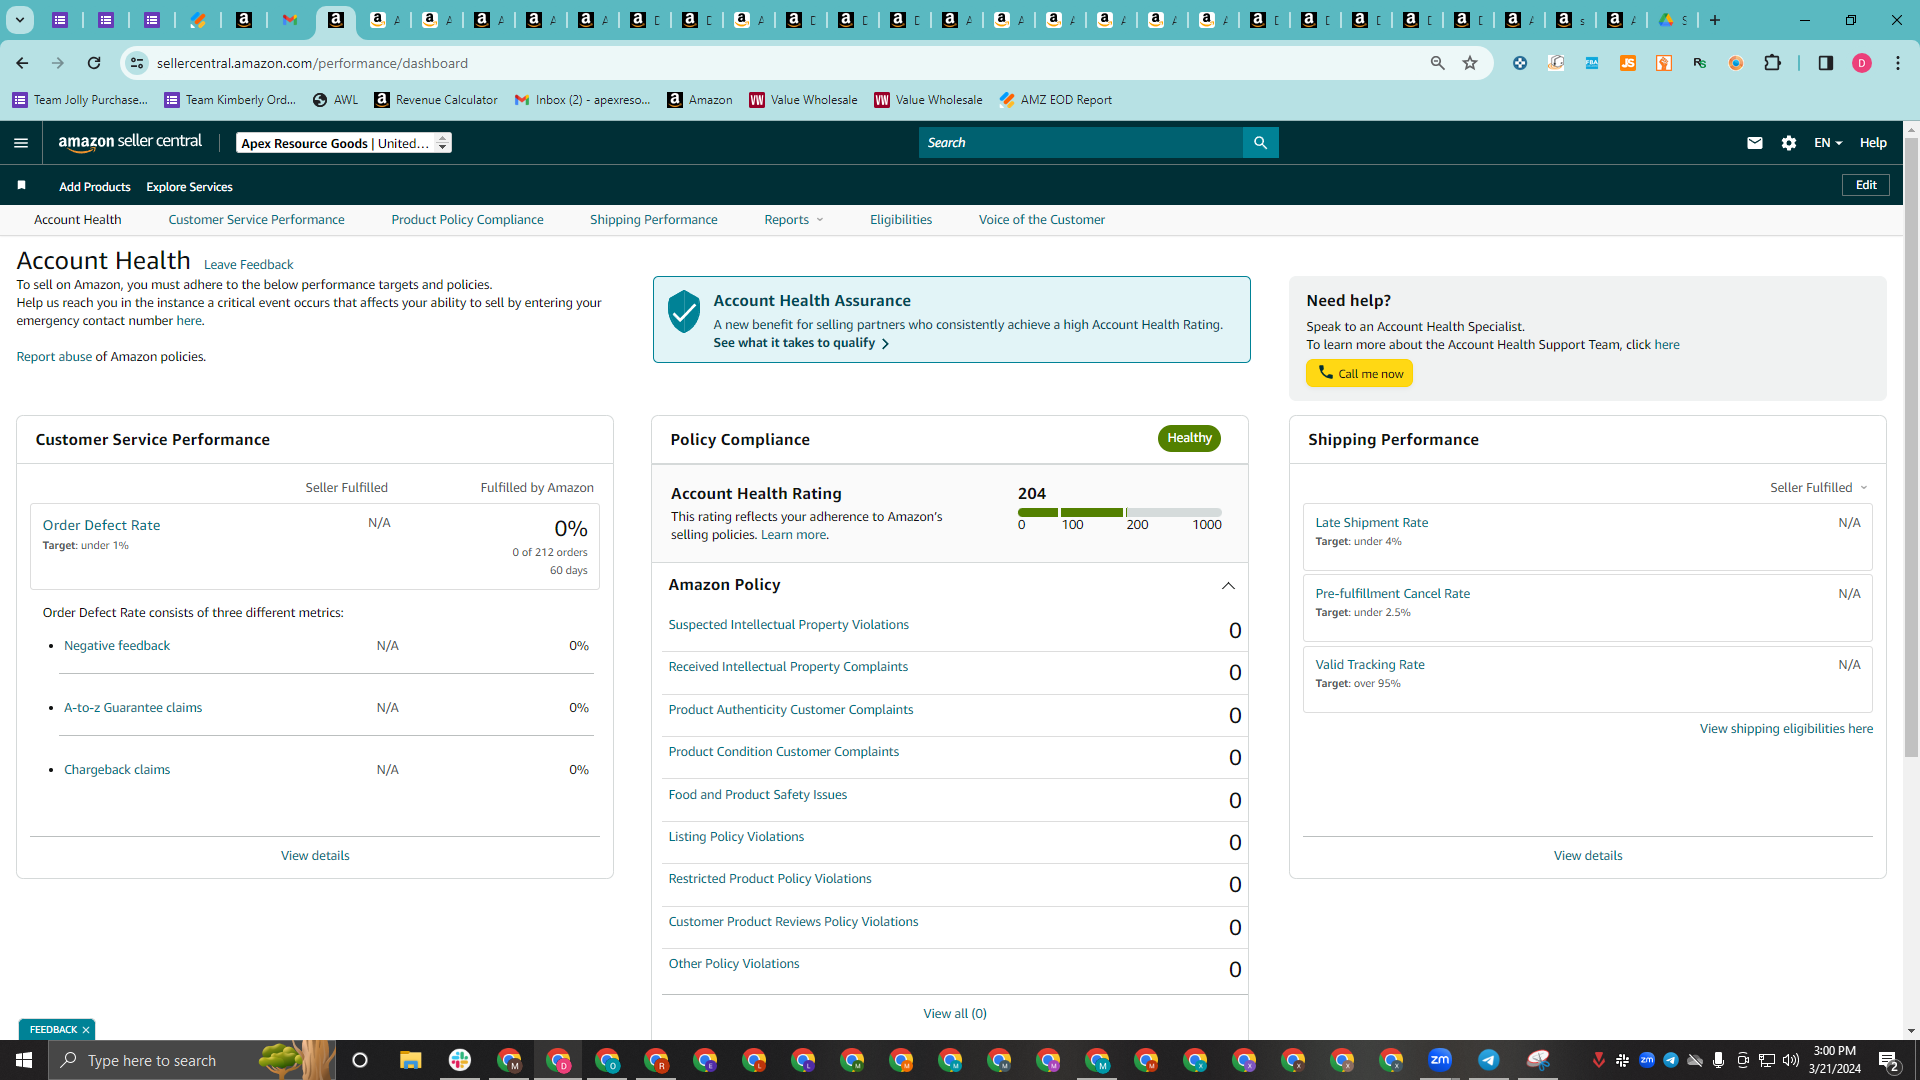Click the Windows taskbar search box

[x=191, y=1060]
